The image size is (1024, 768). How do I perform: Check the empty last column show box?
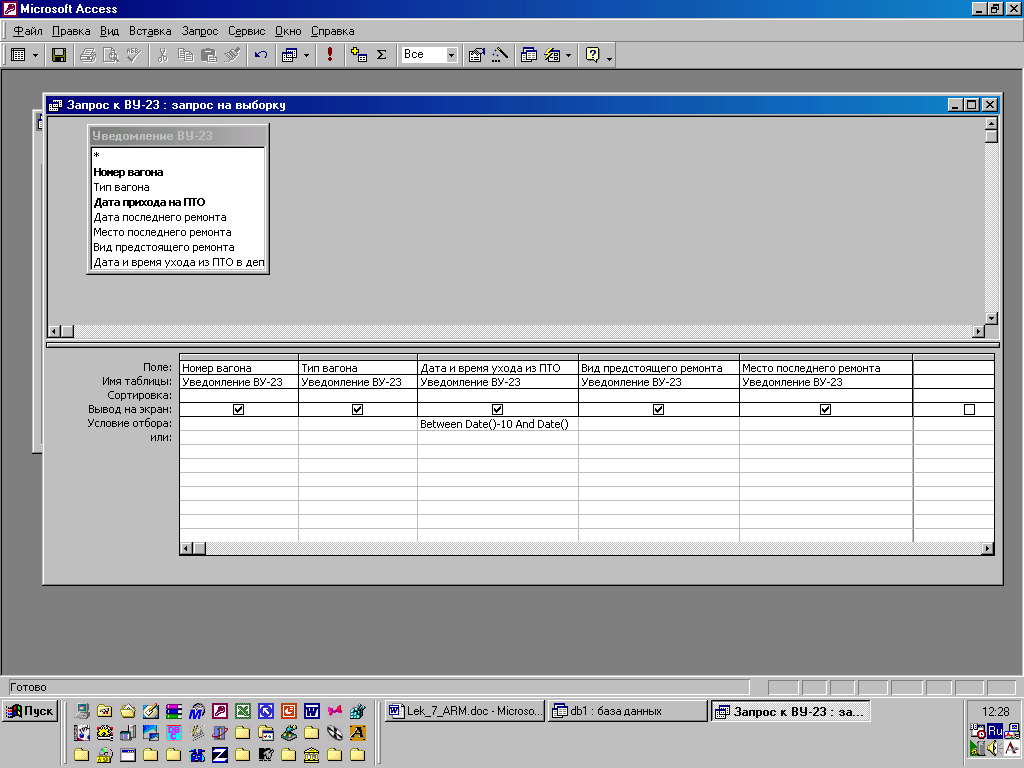coord(969,409)
